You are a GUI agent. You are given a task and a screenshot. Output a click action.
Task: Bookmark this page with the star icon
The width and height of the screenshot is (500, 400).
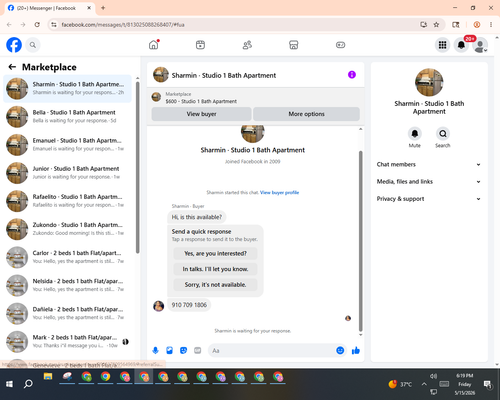[436, 25]
